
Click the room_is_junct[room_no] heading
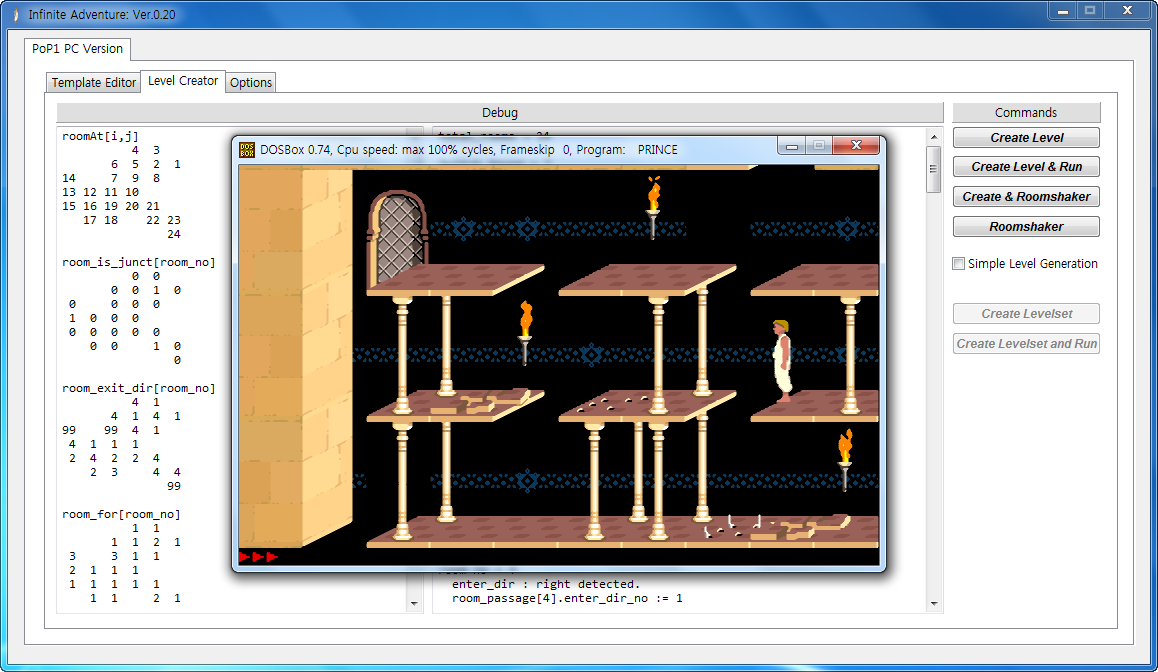point(139,262)
